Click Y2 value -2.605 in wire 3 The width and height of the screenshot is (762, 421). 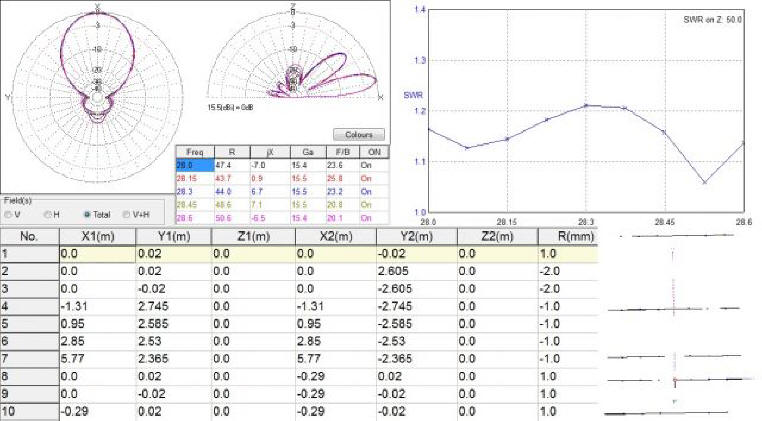click(x=416, y=289)
